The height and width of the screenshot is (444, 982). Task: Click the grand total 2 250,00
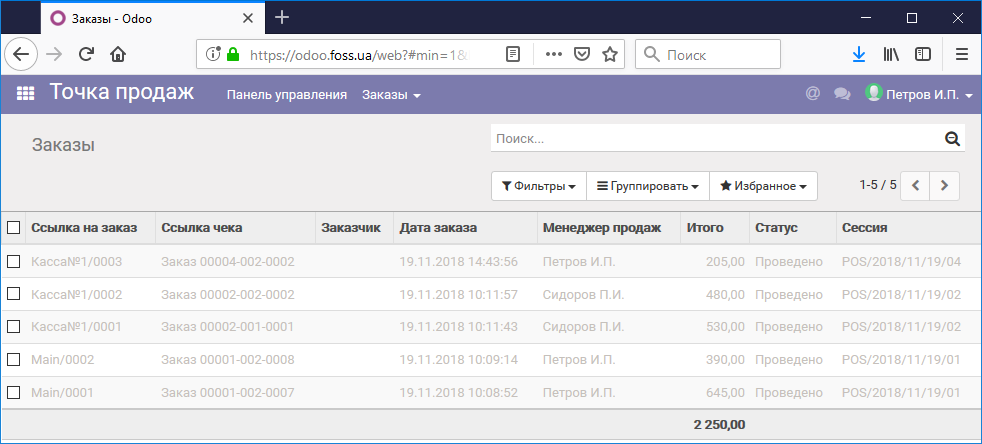[x=720, y=425]
